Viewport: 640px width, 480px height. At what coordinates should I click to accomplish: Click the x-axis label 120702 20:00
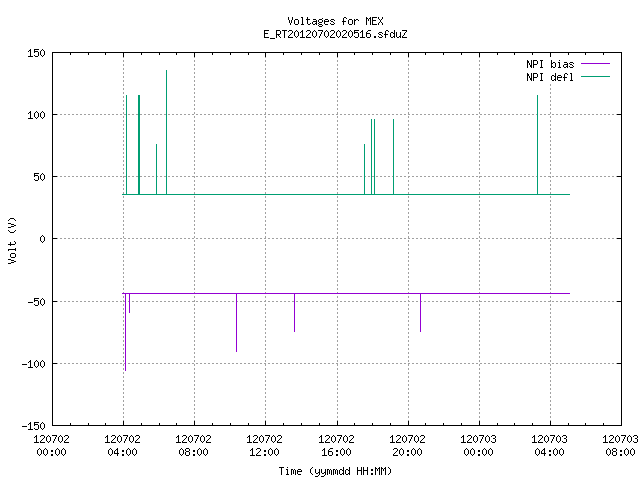pos(407,445)
